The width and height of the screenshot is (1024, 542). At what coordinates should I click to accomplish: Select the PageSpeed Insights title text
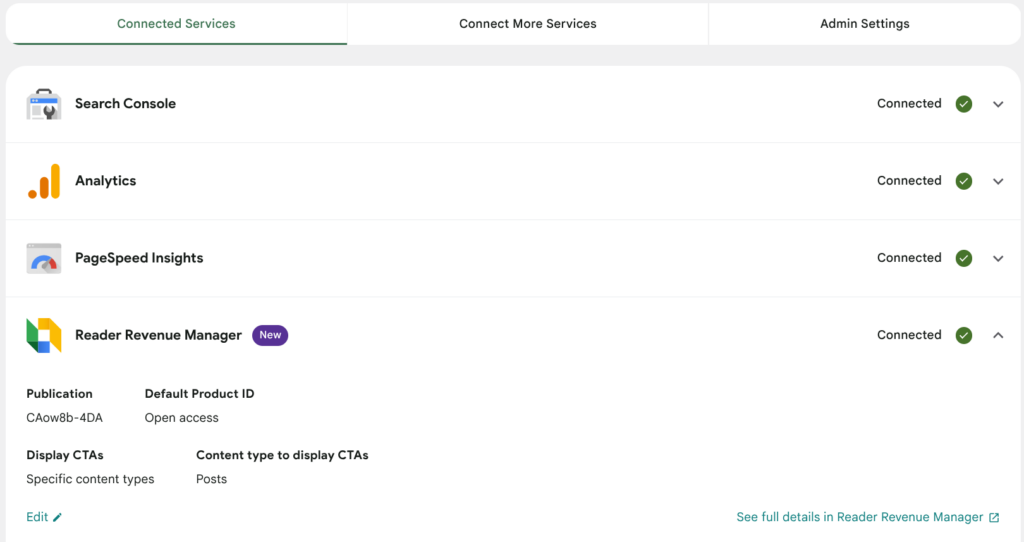(139, 258)
